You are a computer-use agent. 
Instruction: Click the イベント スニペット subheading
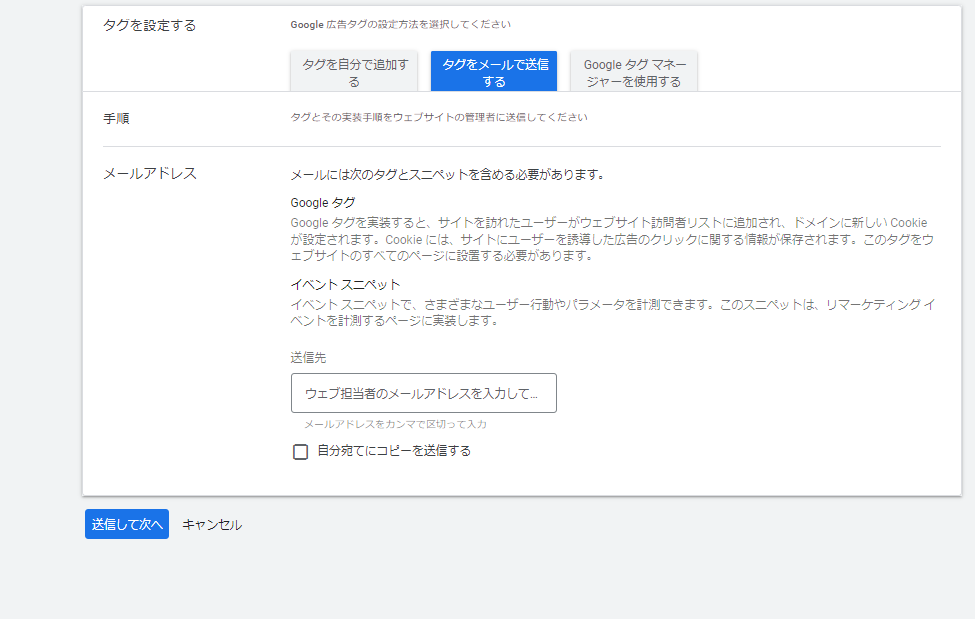click(x=345, y=284)
